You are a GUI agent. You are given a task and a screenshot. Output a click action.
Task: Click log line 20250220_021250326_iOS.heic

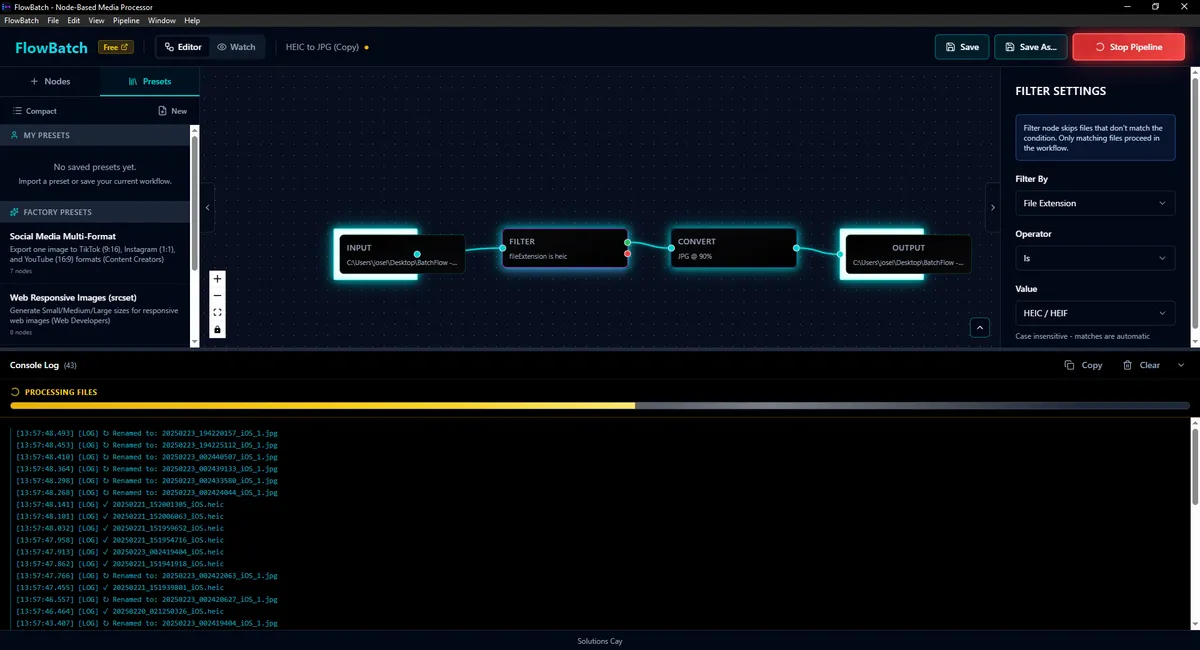click(x=119, y=611)
